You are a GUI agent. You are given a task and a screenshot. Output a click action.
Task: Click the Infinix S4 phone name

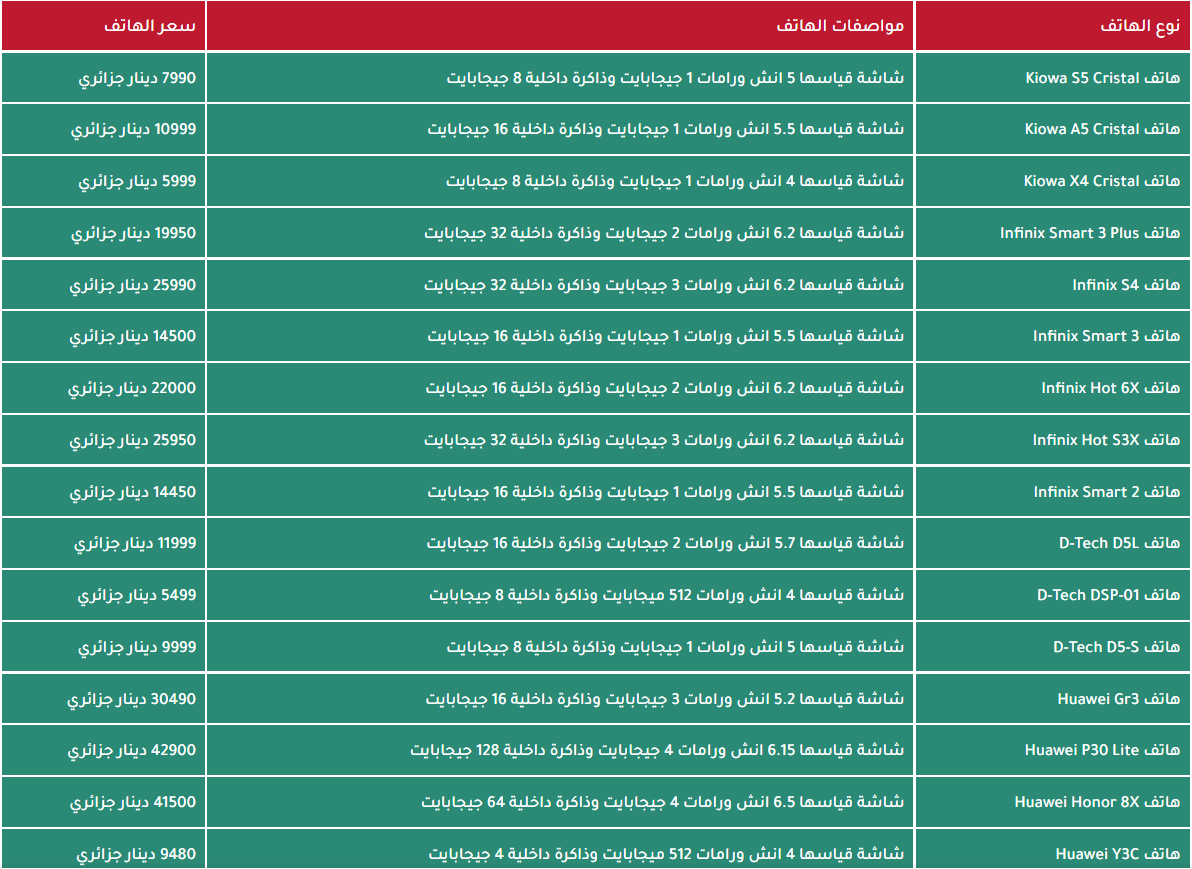(1053, 284)
